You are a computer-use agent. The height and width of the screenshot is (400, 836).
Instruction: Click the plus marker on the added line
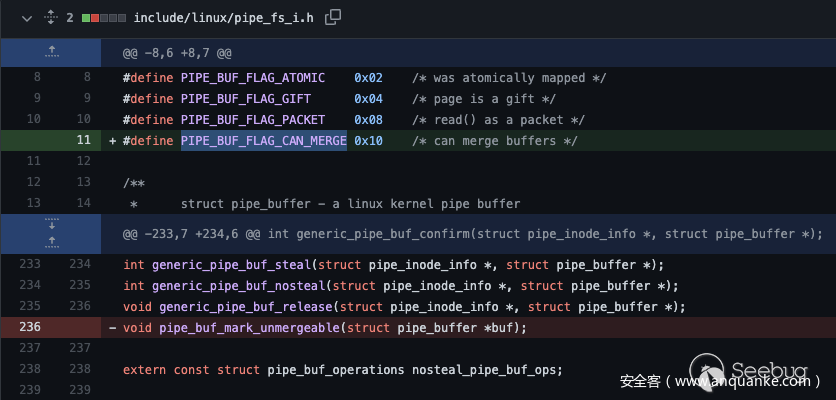pyautogui.click(x=113, y=141)
